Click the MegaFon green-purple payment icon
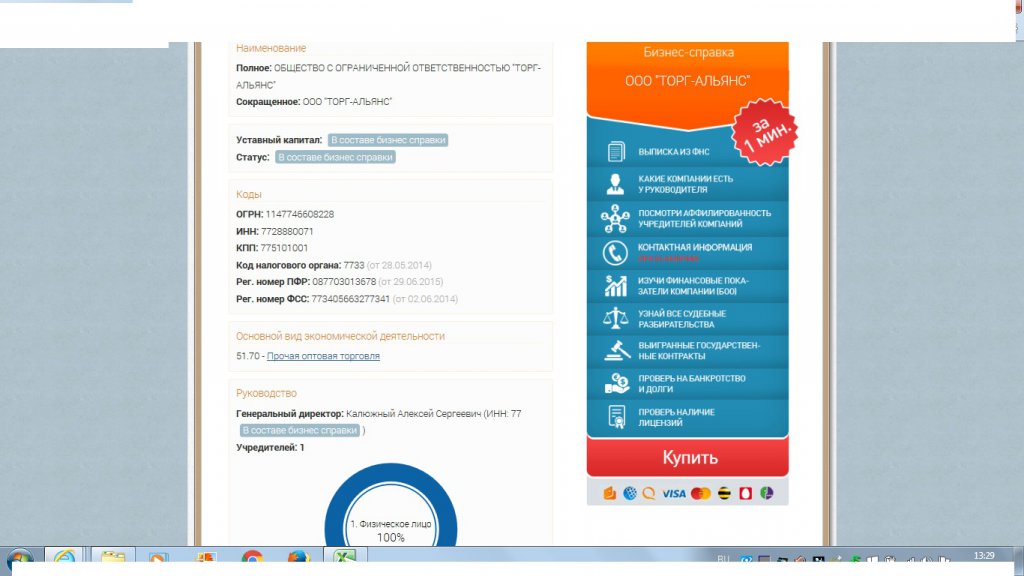Screen dimensions: 1024x576 tap(767, 493)
